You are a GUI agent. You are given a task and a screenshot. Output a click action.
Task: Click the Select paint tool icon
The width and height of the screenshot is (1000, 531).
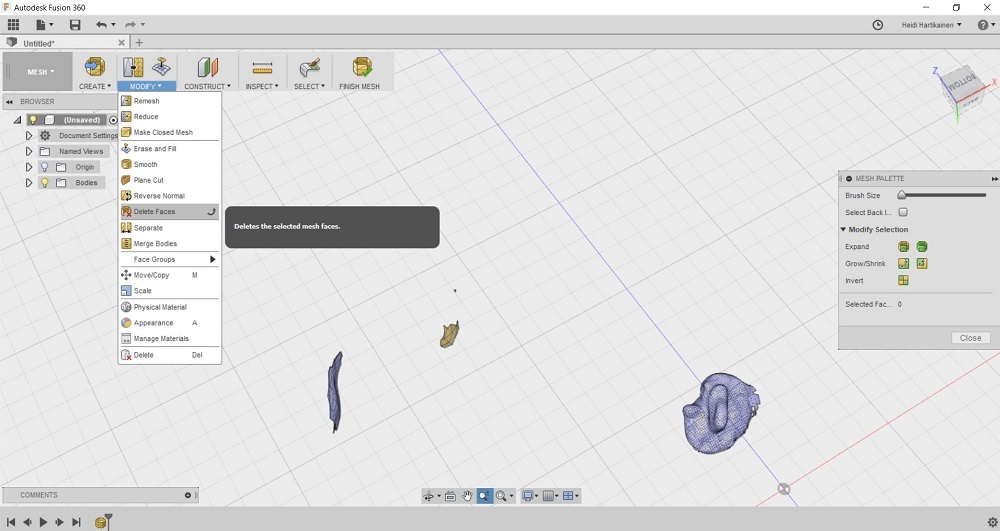[309, 67]
